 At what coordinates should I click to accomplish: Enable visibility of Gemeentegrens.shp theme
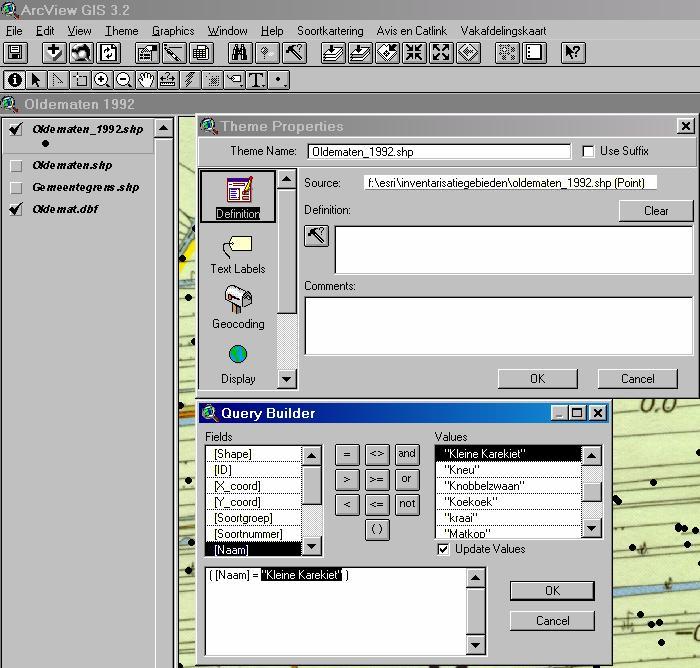[16, 188]
